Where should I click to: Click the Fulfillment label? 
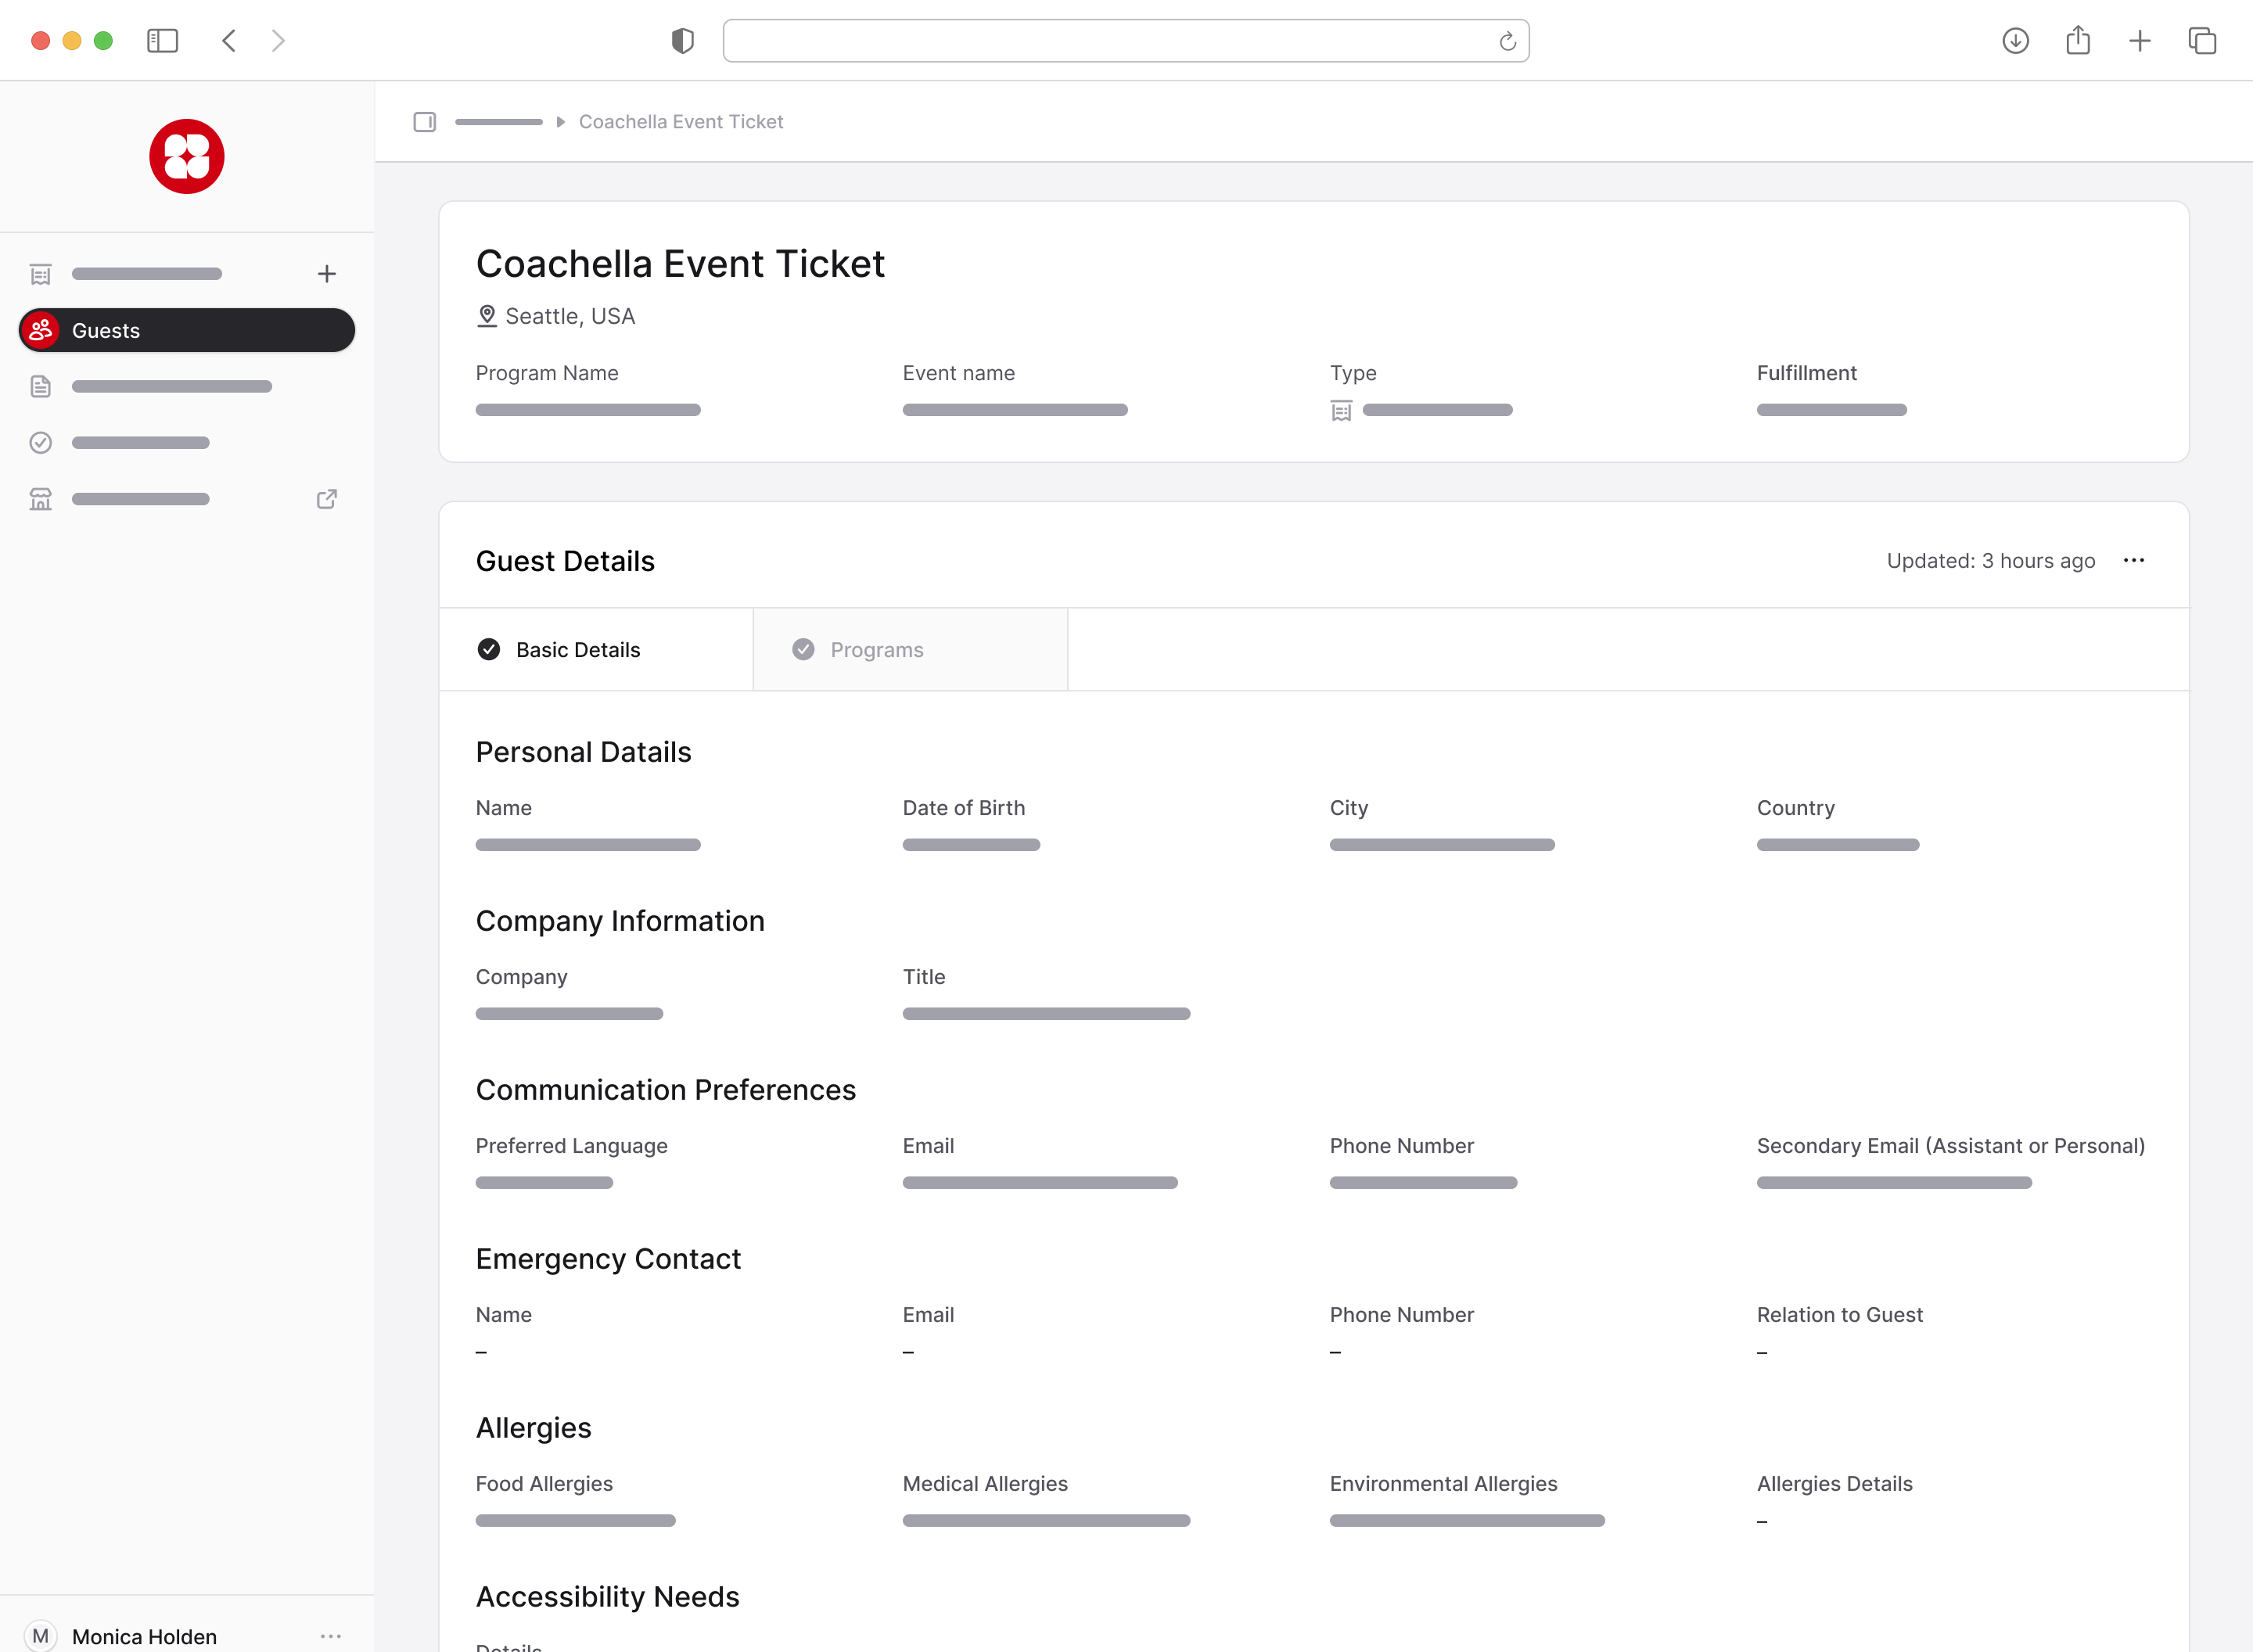click(1806, 373)
